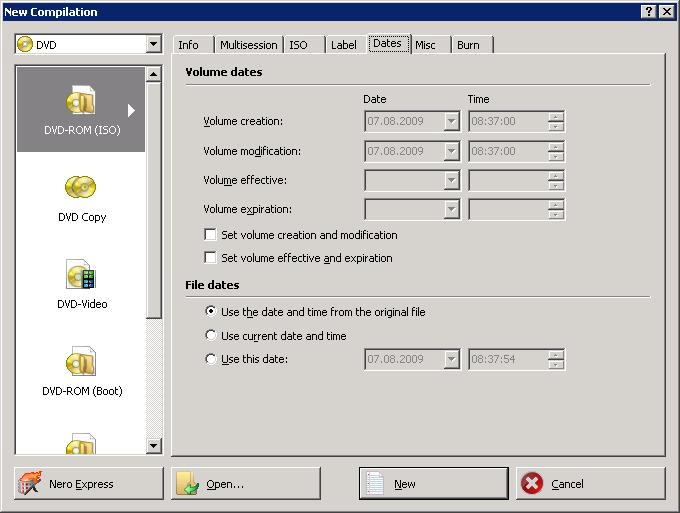Select the DVD-Video compilation icon
The image size is (680, 513).
tap(81, 274)
